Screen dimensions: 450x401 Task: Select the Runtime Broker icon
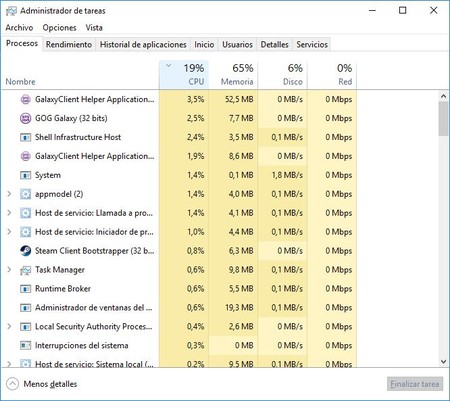[25, 289]
